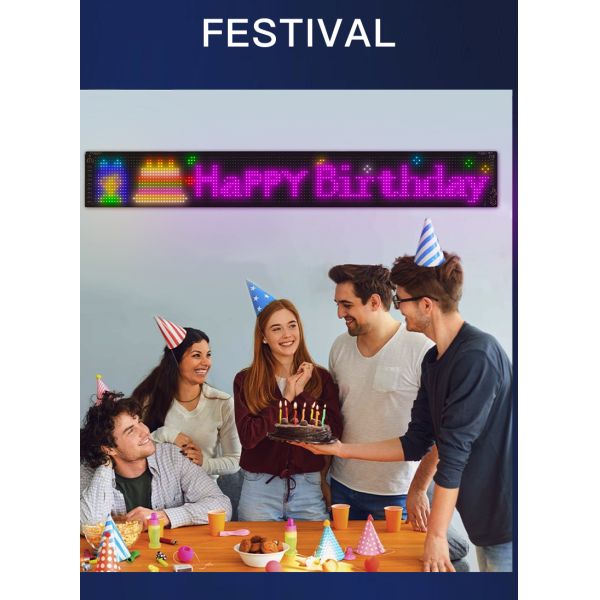Tap the chest pocket on the white t-shirt
The width and height of the screenshot is (600, 600).
click(389, 379)
